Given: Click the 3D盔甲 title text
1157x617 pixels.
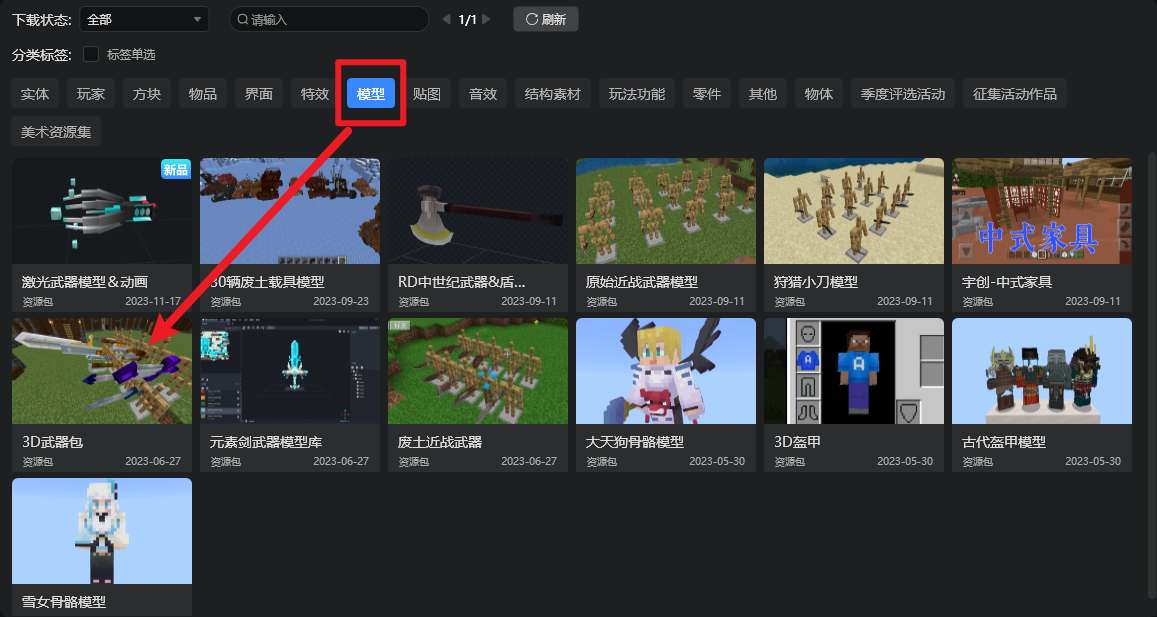Looking at the screenshot, I should pos(797,442).
